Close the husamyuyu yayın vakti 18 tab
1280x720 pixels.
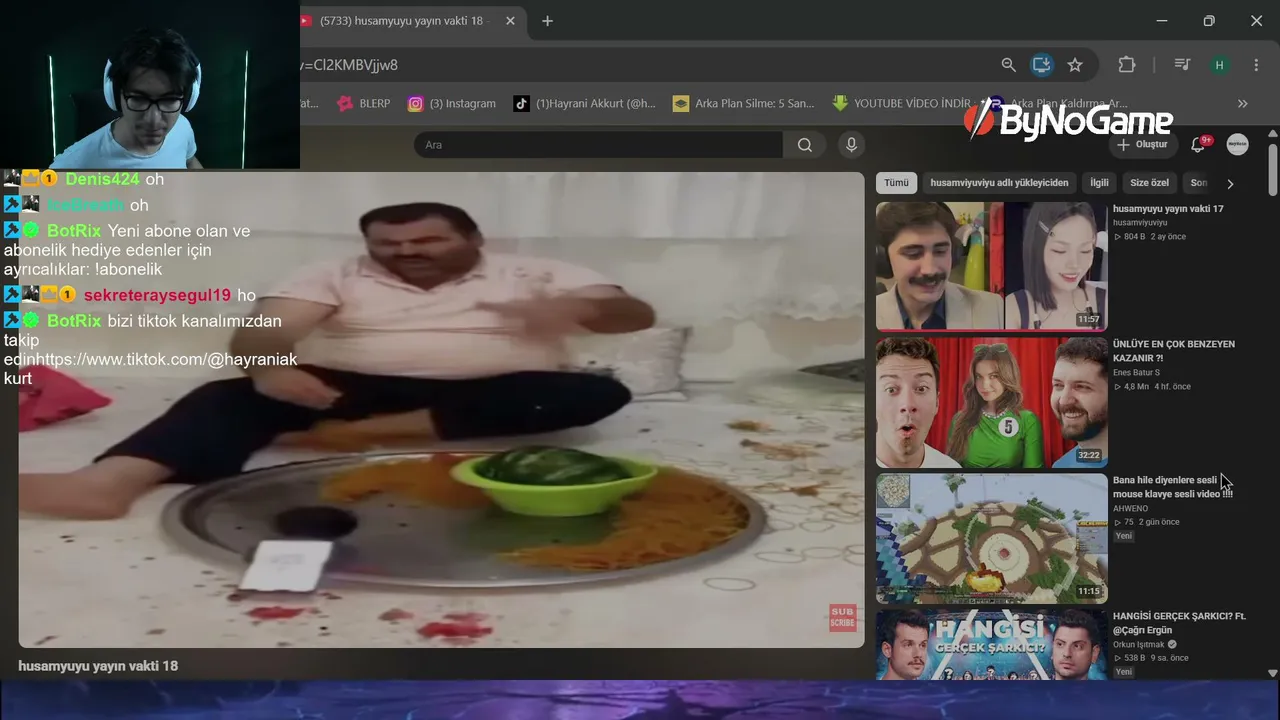click(510, 21)
